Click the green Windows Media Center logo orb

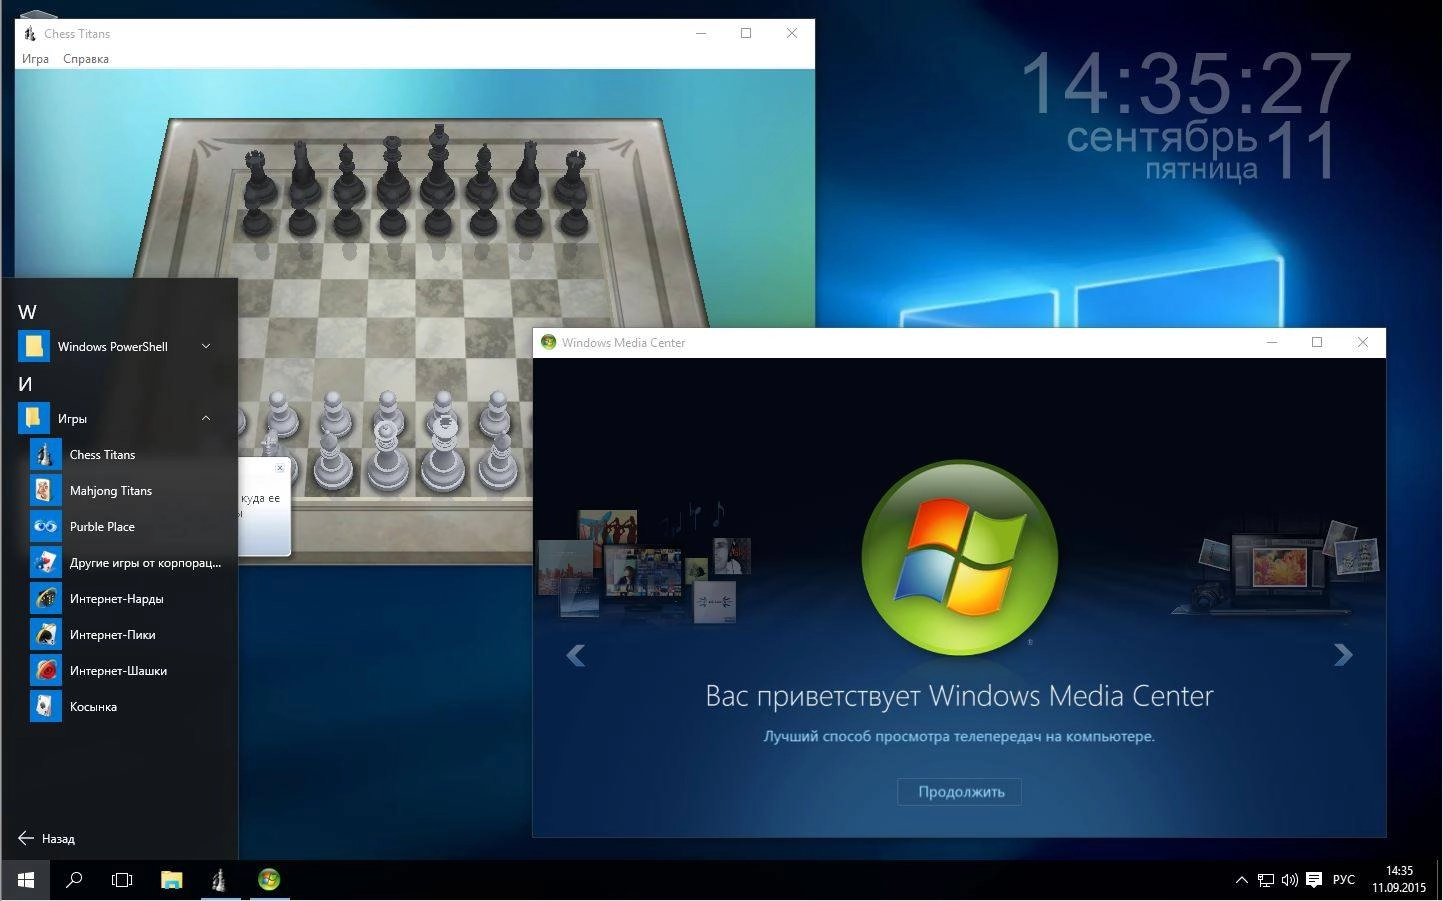(x=959, y=557)
